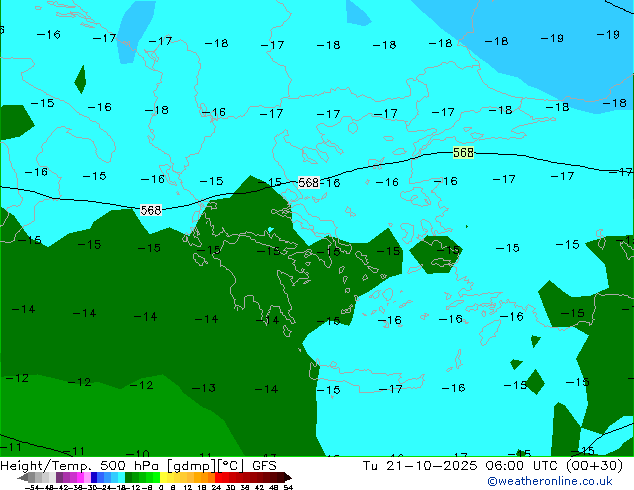Click the yellow-highlighted 568 contour label

click(x=463, y=152)
